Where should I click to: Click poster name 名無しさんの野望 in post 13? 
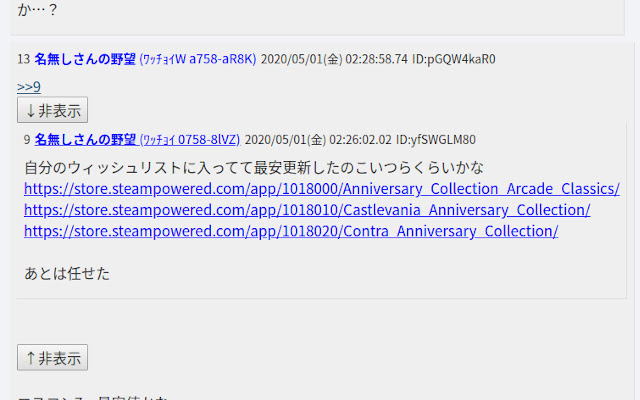click(x=85, y=59)
